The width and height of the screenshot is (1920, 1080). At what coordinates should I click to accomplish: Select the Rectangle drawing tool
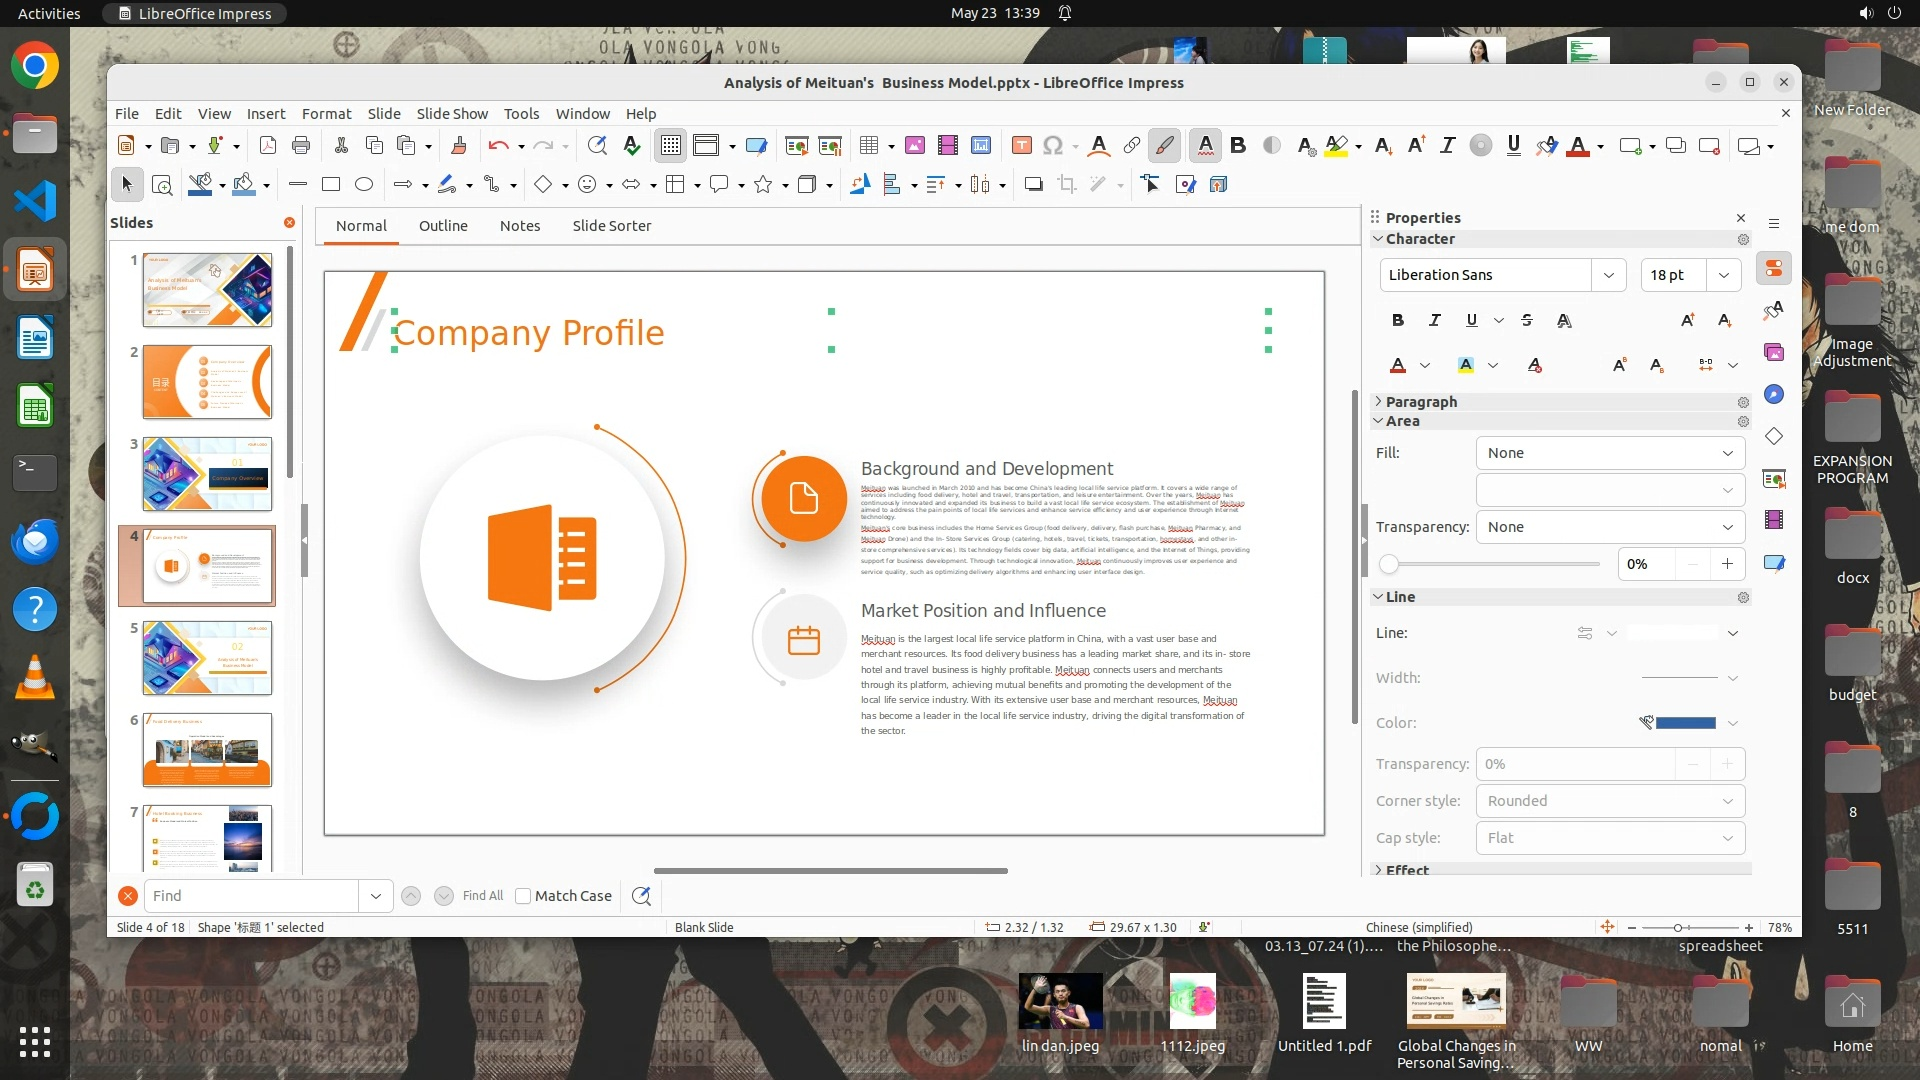331,184
